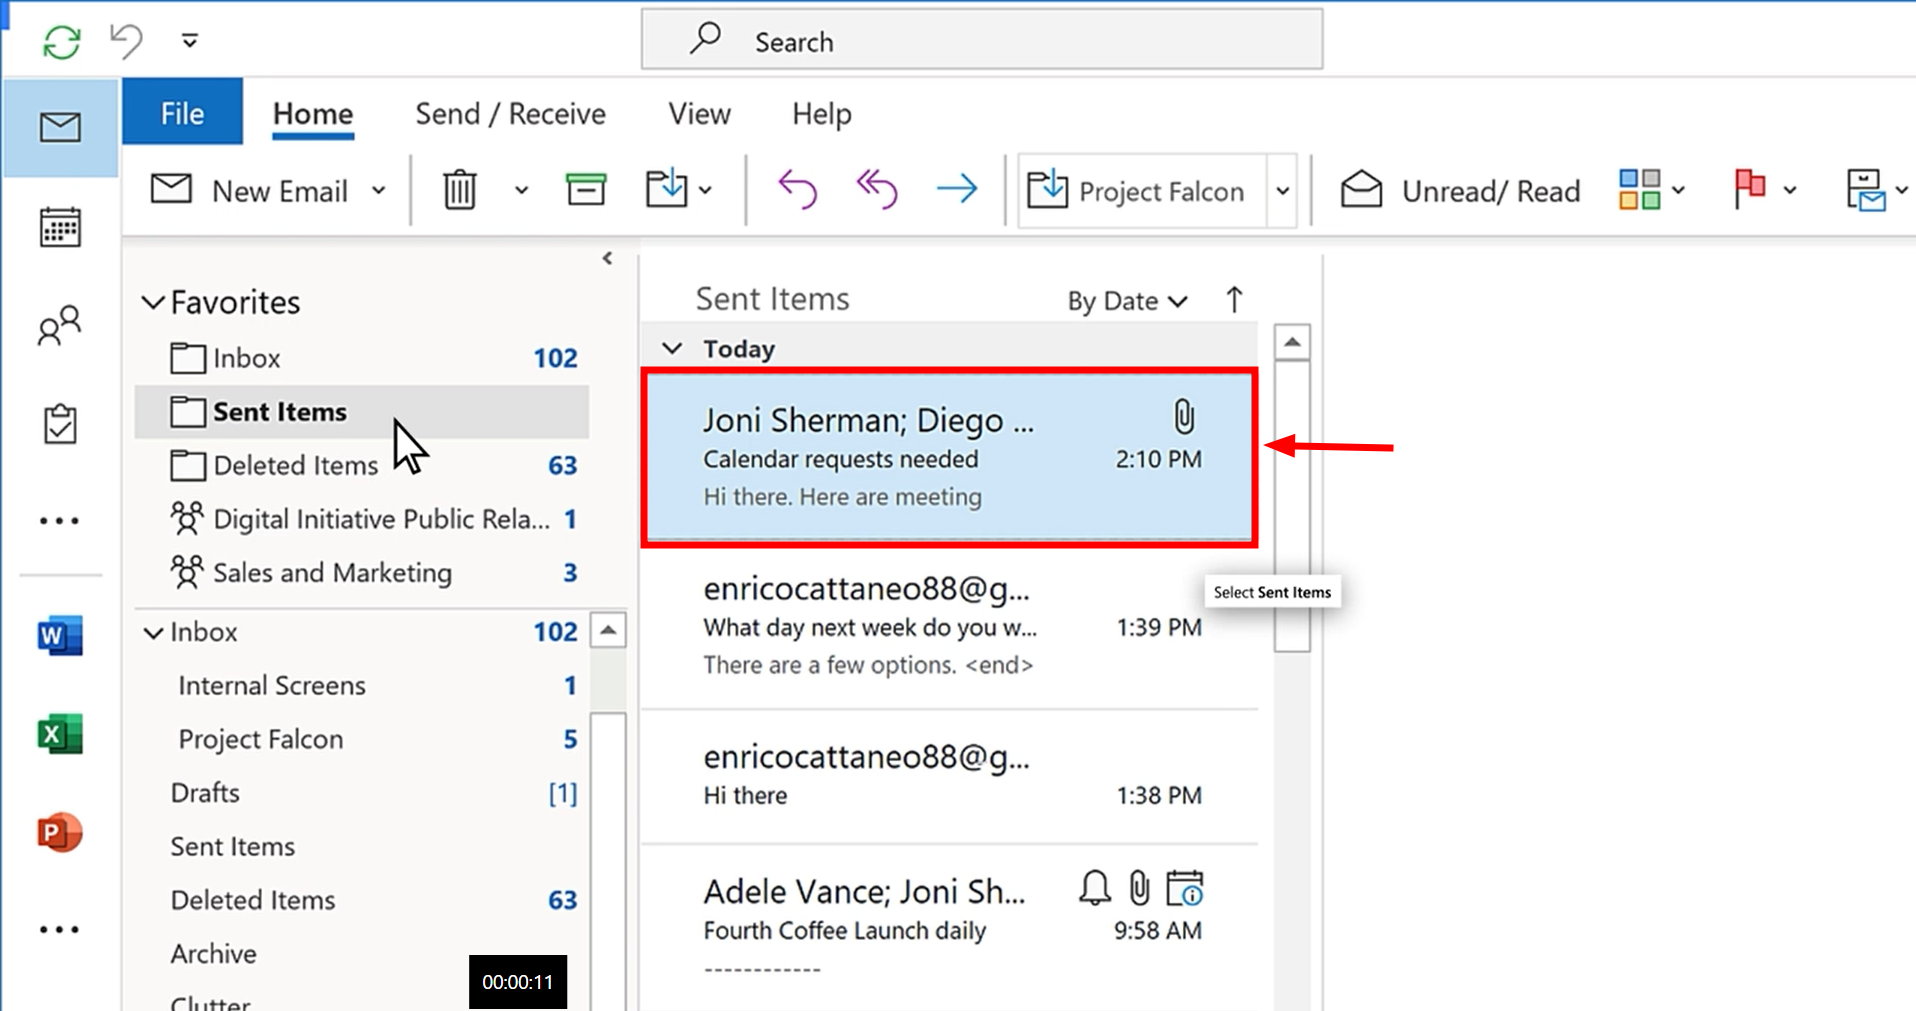The image size is (1916, 1011).
Task: Toggle Unread/Read status of message
Action: (1460, 190)
